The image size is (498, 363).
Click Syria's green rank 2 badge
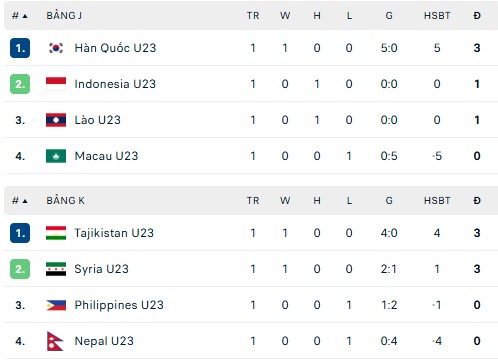(x=20, y=269)
